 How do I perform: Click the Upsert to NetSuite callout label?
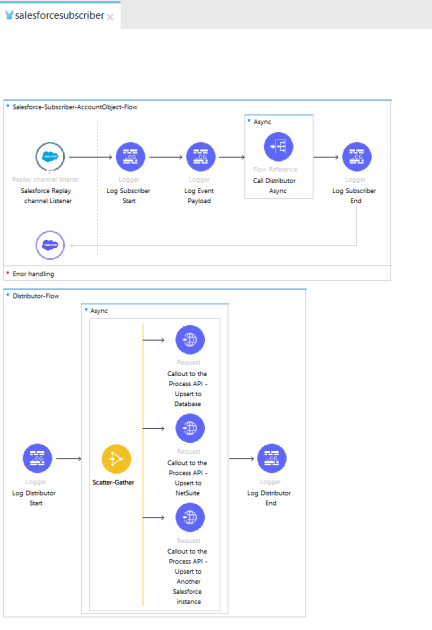tap(188, 478)
